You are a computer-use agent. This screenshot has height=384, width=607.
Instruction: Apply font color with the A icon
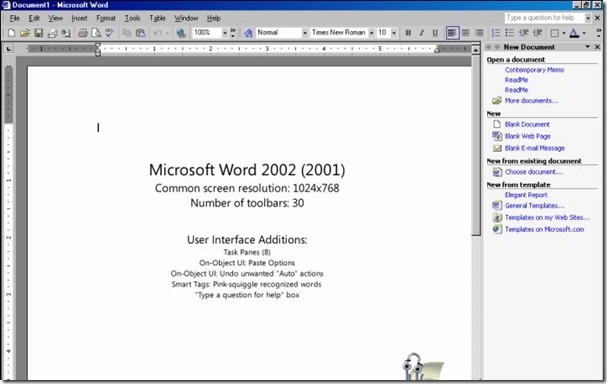pos(574,33)
